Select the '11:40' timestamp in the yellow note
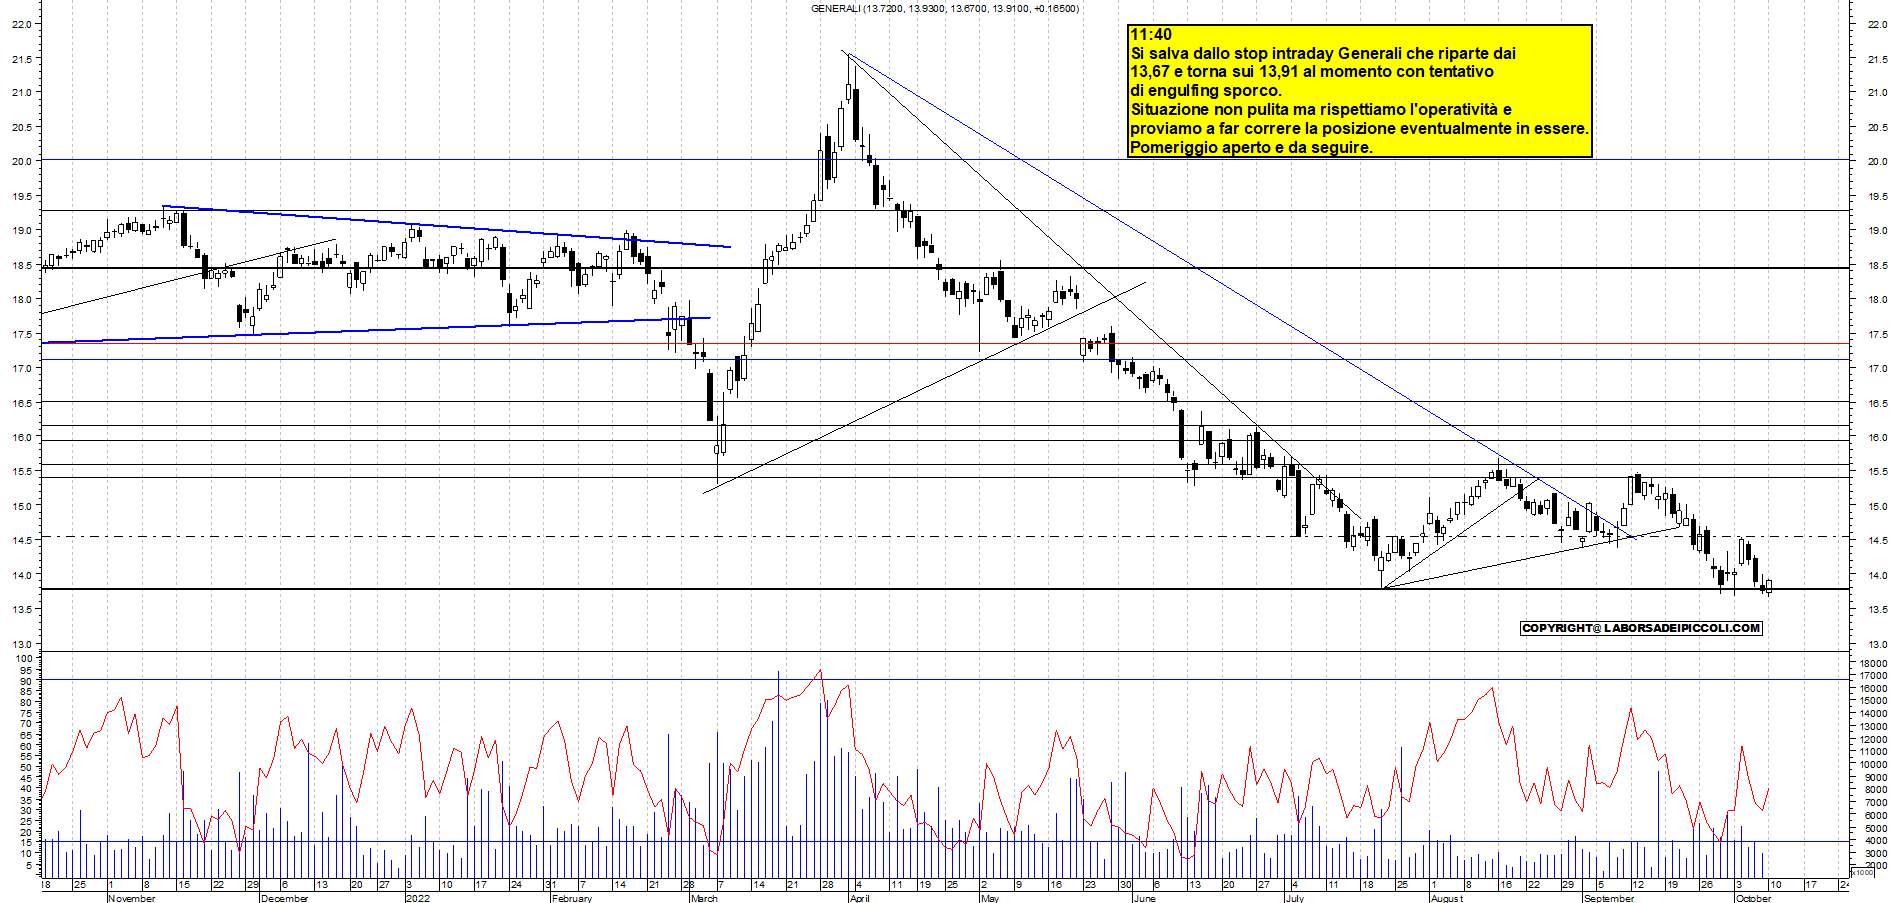Image resolution: width=1890 pixels, height=903 pixels. tap(1151, 35)
